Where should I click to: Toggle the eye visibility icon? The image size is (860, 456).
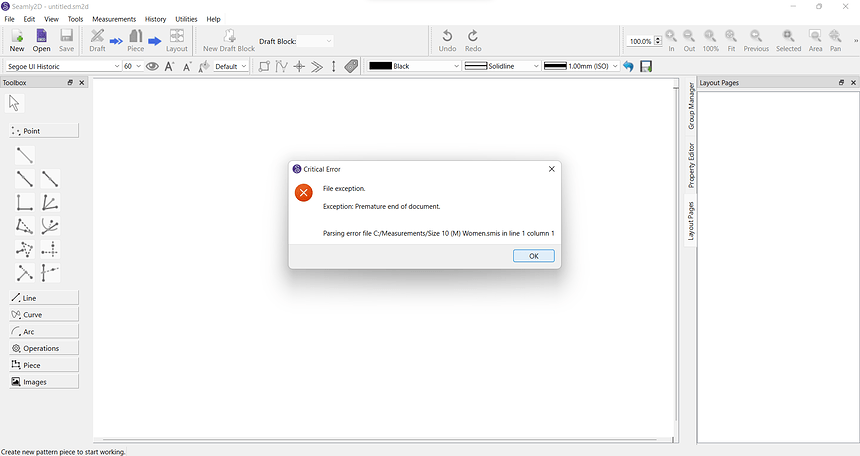tap(152, 66)
